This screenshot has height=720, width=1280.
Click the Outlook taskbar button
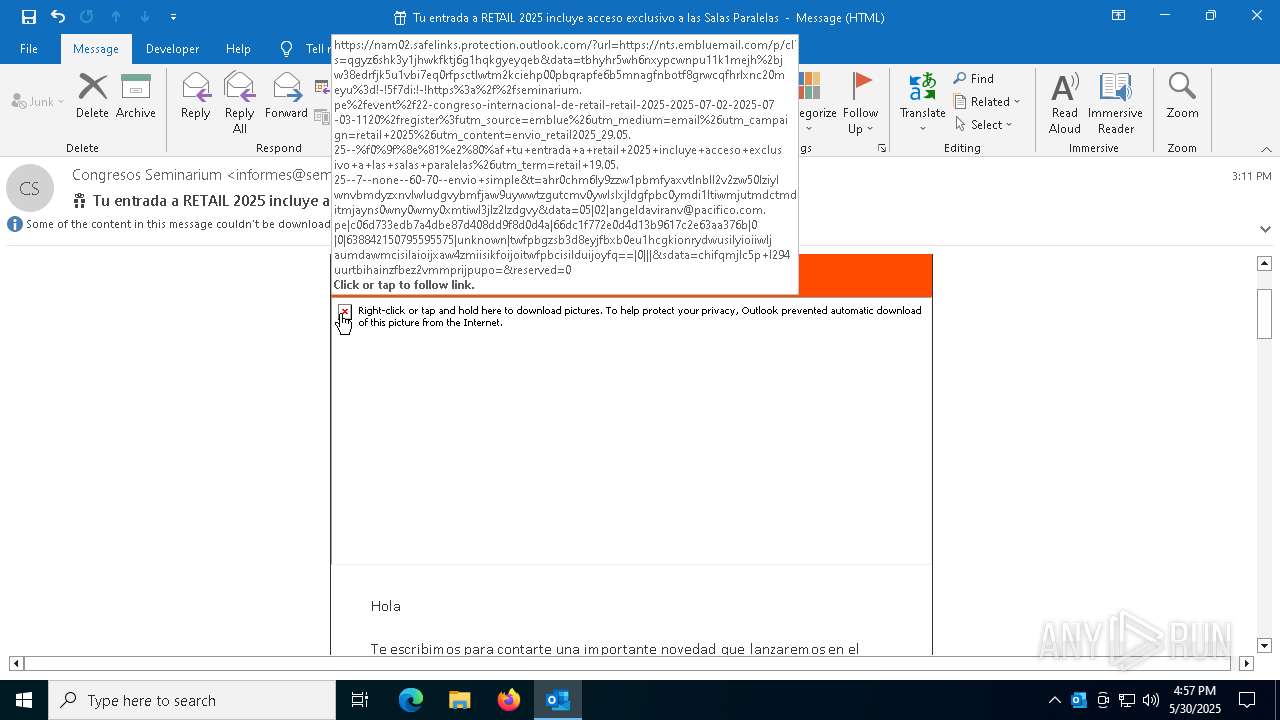coord(557,700)
